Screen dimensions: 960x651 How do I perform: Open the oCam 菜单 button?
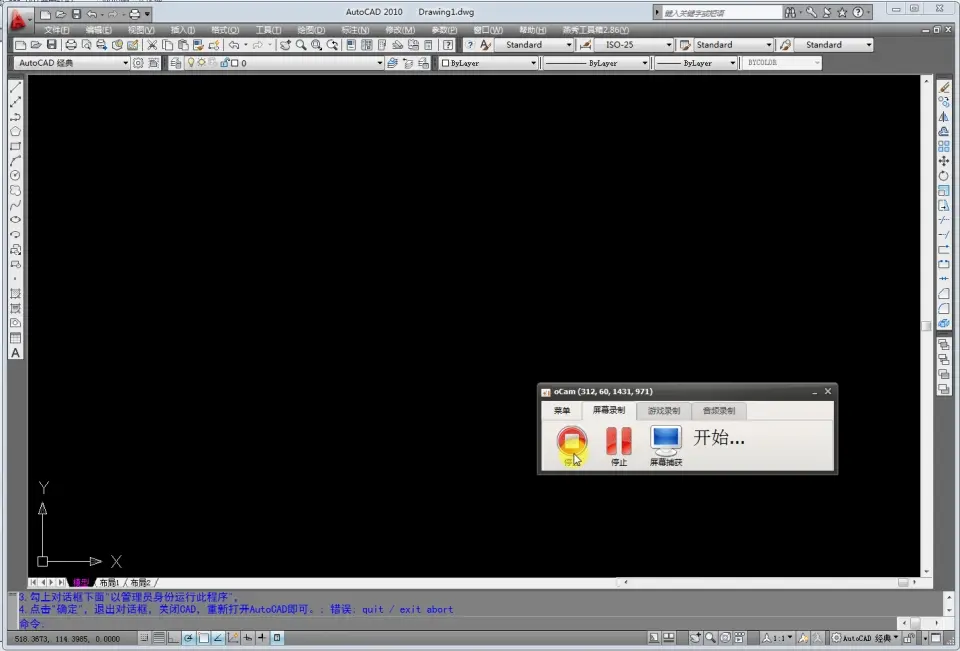561,410
